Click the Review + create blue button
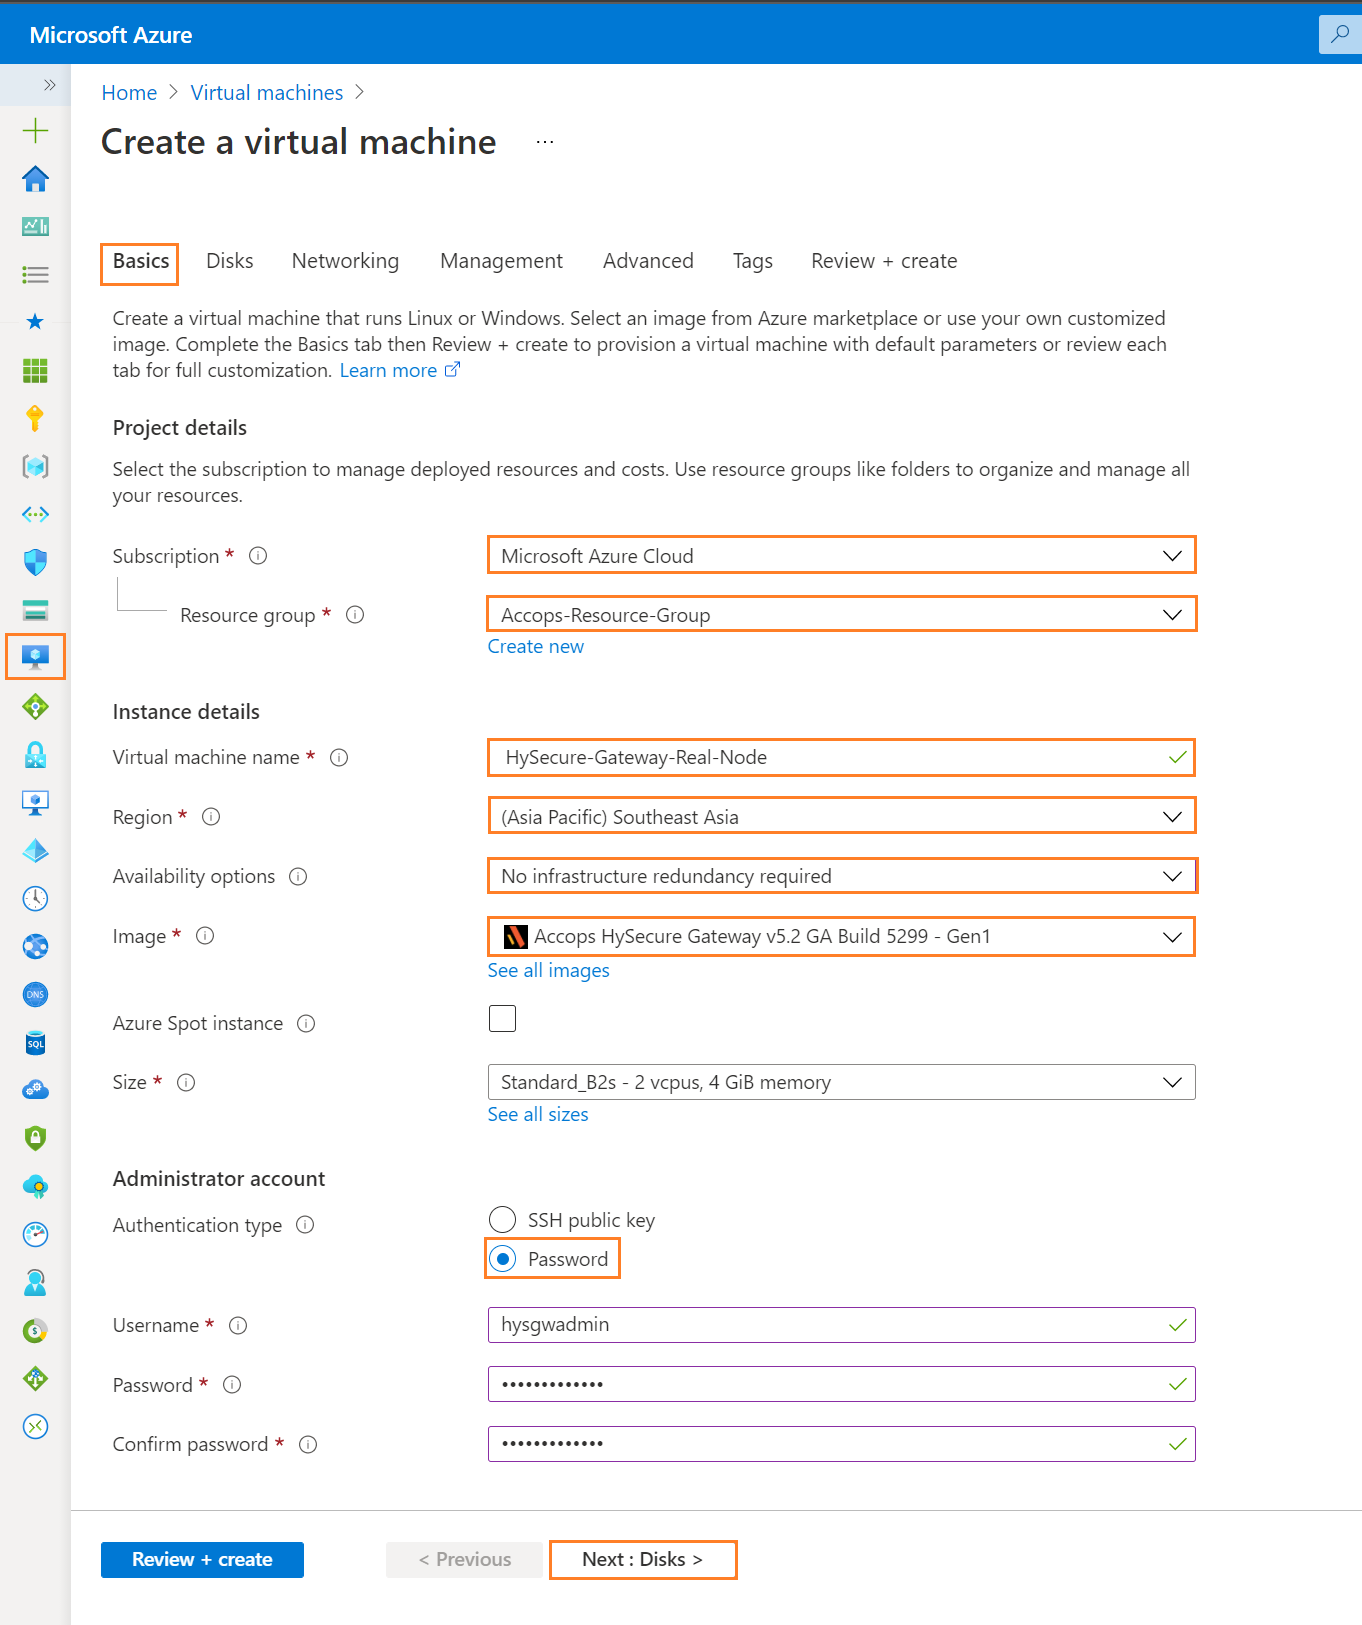Screen dimensions: 1362x1625 pyautogui.click(x=202, y=1560)
